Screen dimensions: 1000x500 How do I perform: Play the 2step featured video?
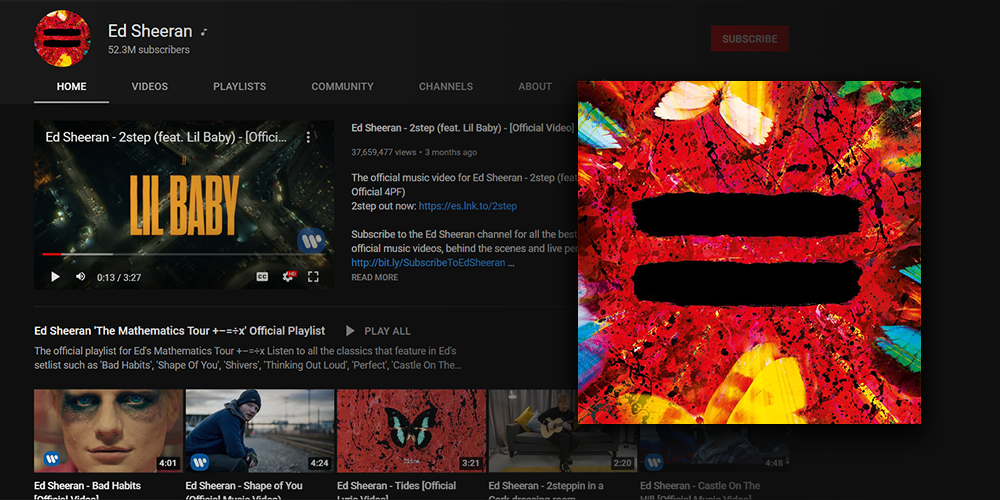coord(55,277)
